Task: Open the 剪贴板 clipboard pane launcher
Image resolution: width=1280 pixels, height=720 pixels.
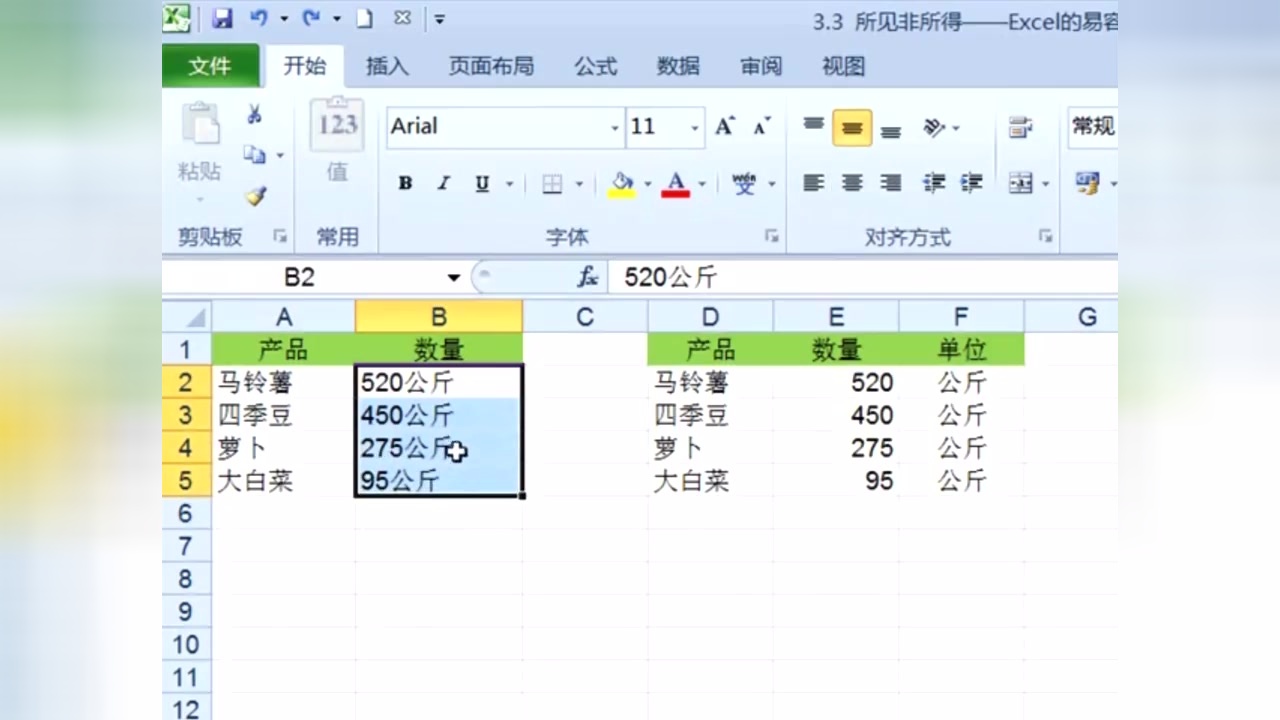Action: (280, 237)
